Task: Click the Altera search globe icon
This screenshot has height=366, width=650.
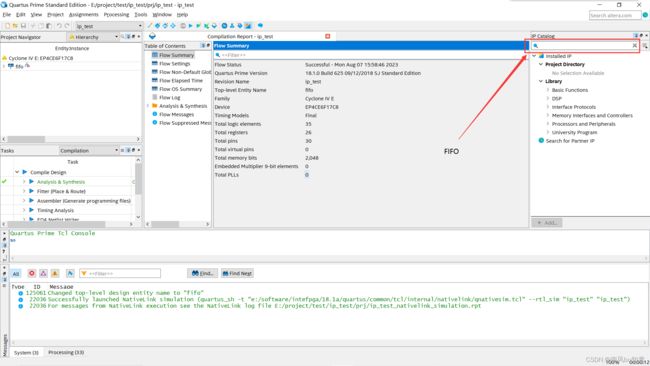Action: (x=645, y=15)
